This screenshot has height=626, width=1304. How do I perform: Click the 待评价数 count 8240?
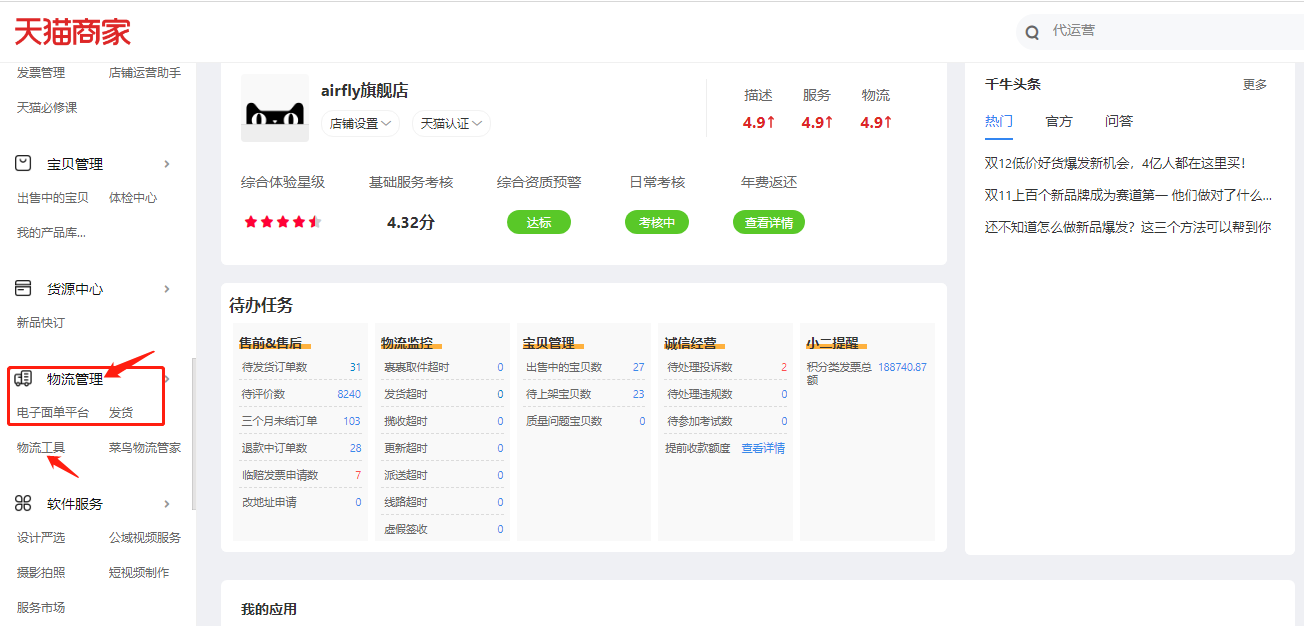coord(349,394)
